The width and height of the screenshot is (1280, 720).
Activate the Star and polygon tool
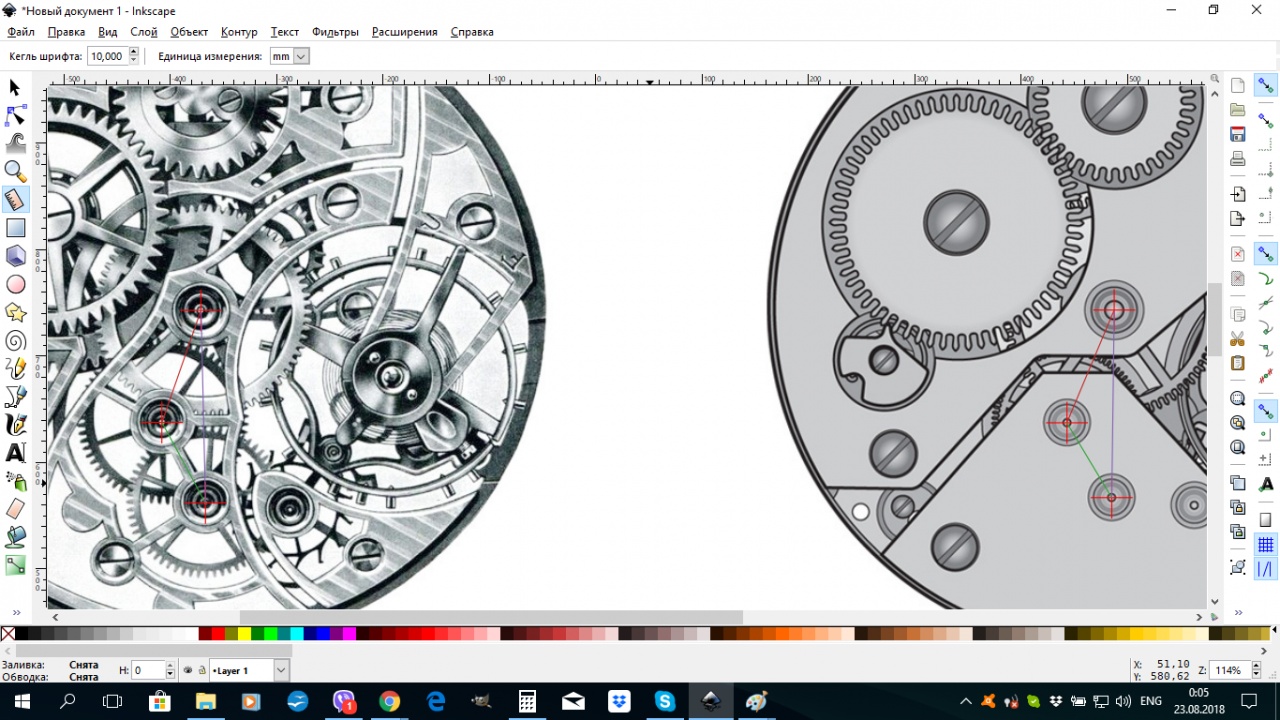click(15, 313)
